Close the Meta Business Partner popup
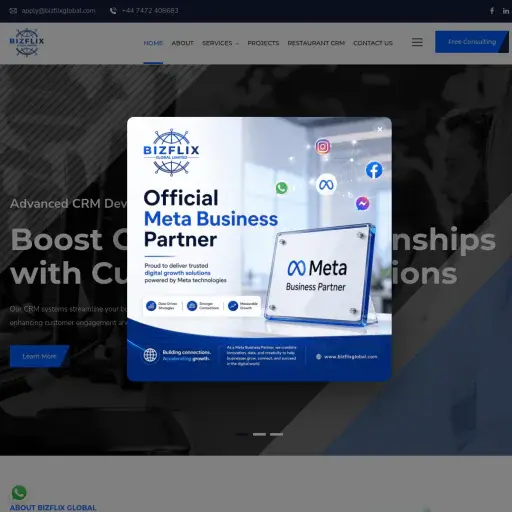Screen dimensions: 512x512 [x=380, y=129]
